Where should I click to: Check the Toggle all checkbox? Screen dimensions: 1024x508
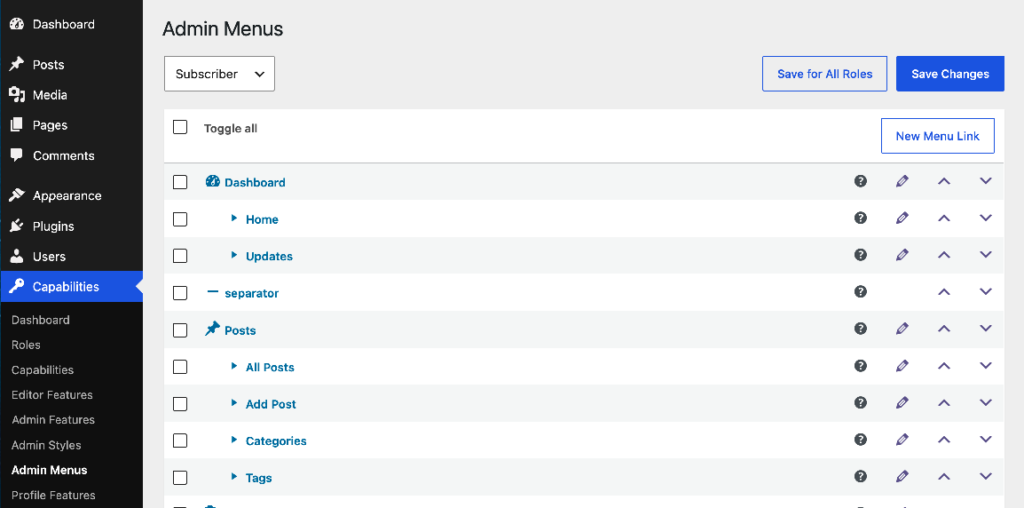(x=180, y=127)
